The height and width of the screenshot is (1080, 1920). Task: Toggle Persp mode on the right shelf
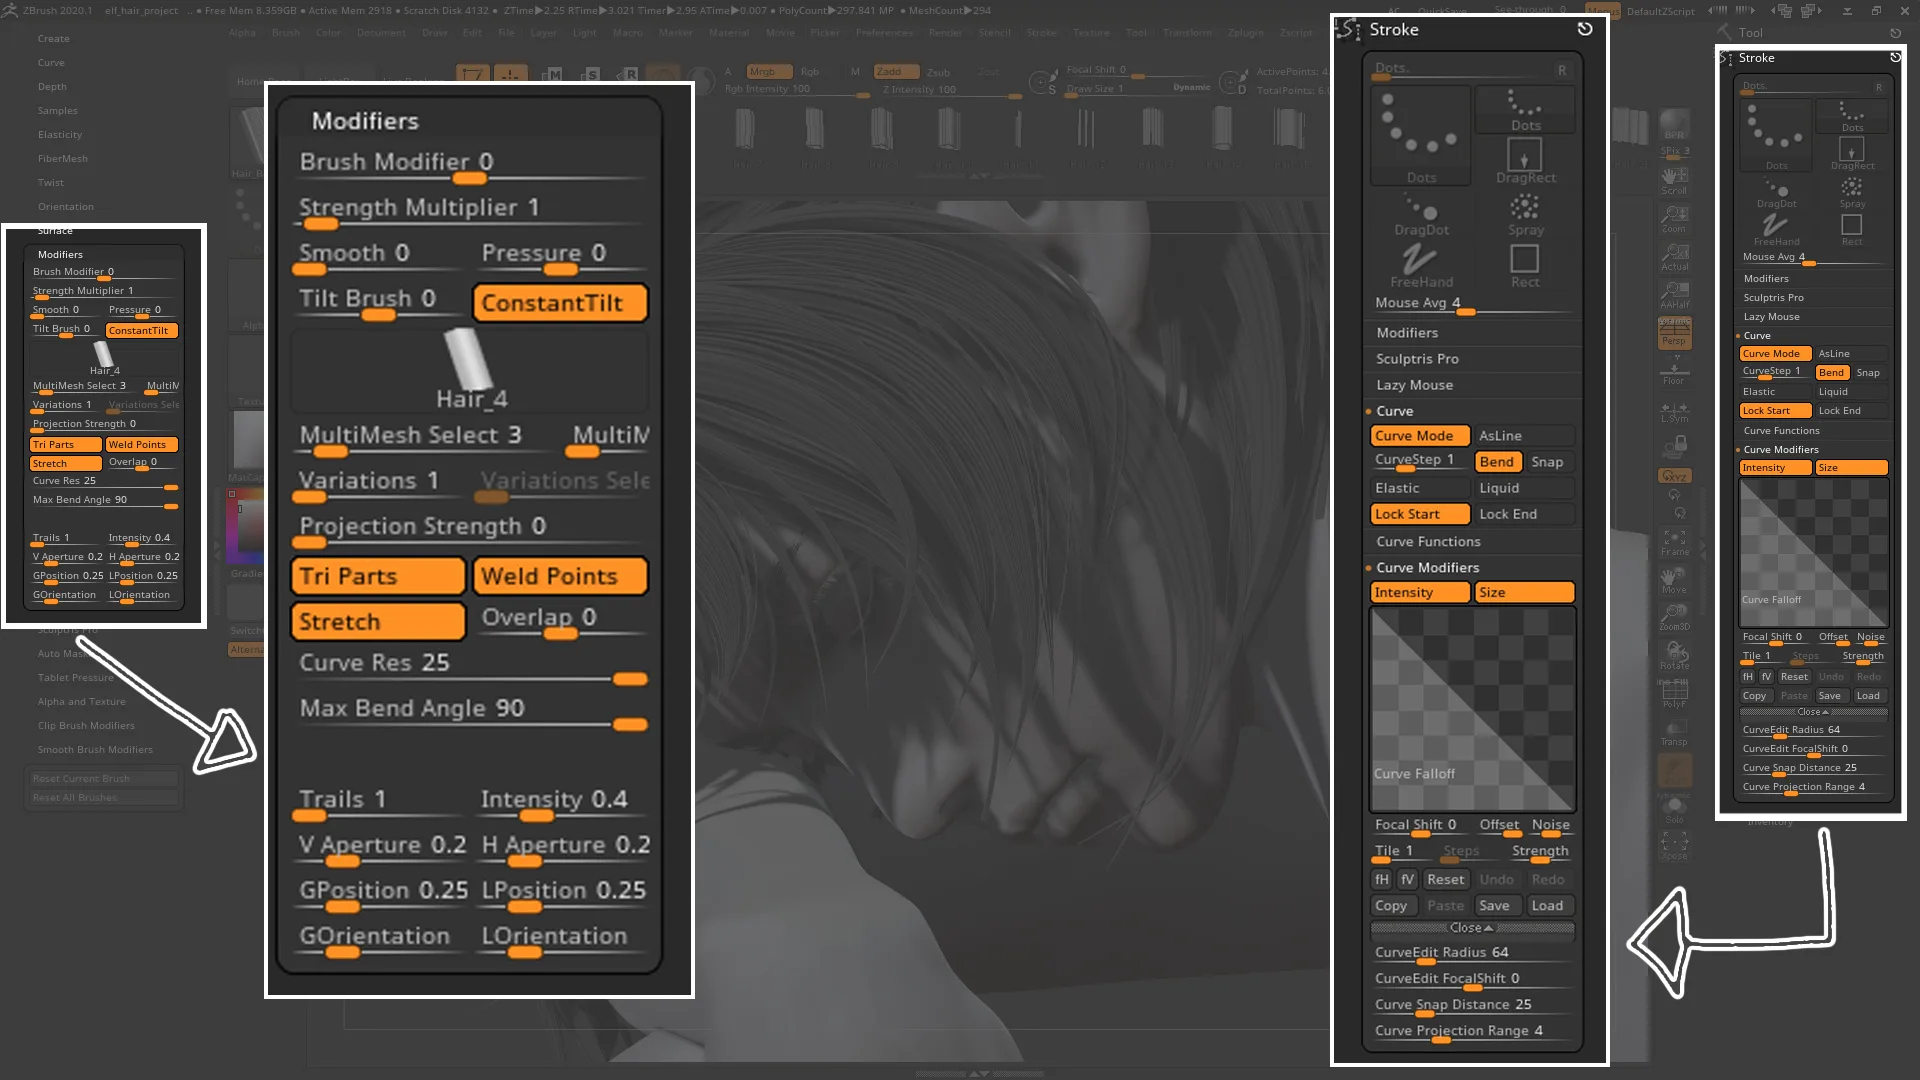[x=1675, y=330]
